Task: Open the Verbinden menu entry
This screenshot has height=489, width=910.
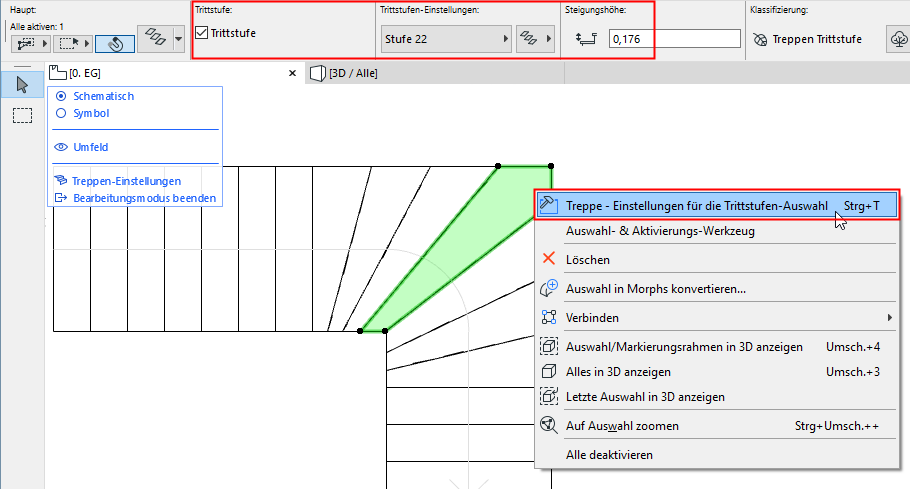Action: [x=717, y=317]
